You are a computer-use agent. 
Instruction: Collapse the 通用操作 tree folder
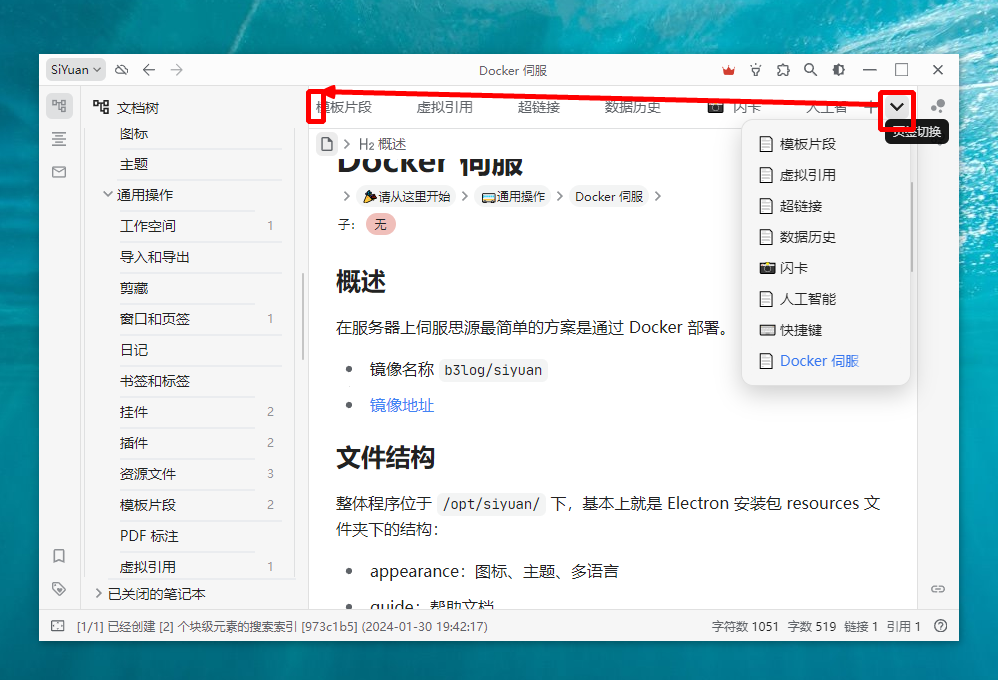pyautogui.click(x=108, y=195)
